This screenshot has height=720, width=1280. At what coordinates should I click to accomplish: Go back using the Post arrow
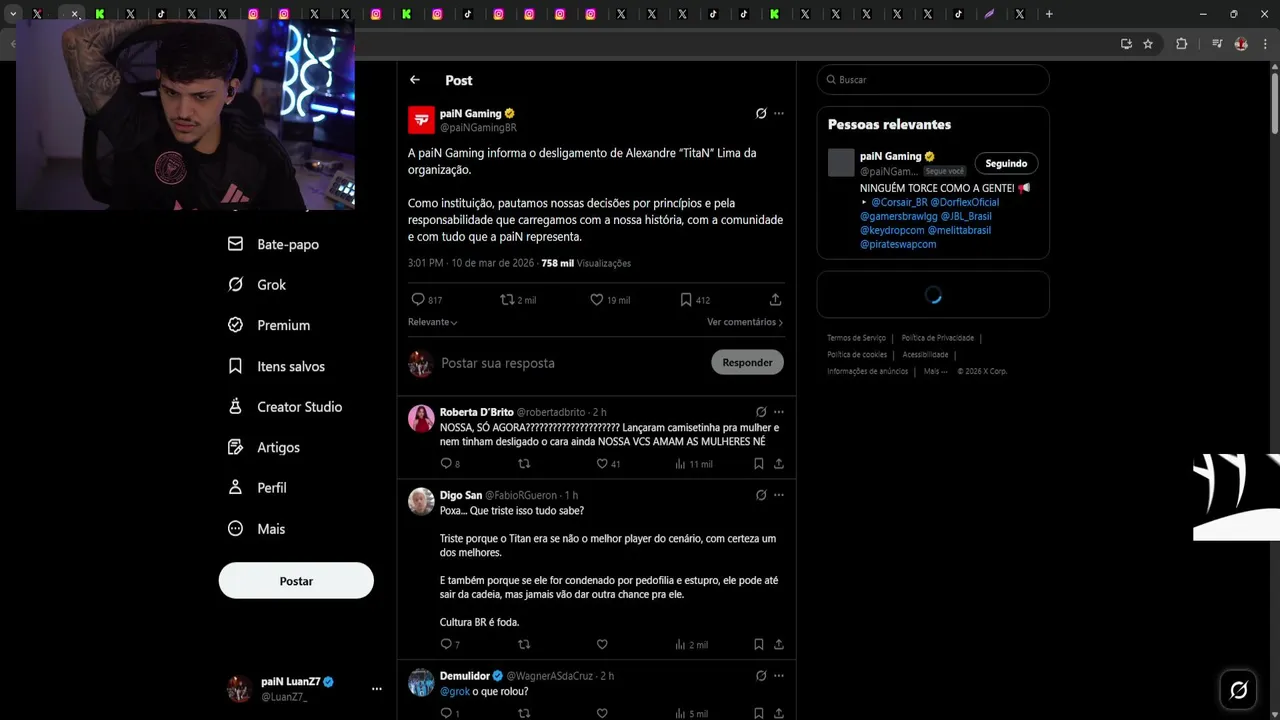pos(415,80)
